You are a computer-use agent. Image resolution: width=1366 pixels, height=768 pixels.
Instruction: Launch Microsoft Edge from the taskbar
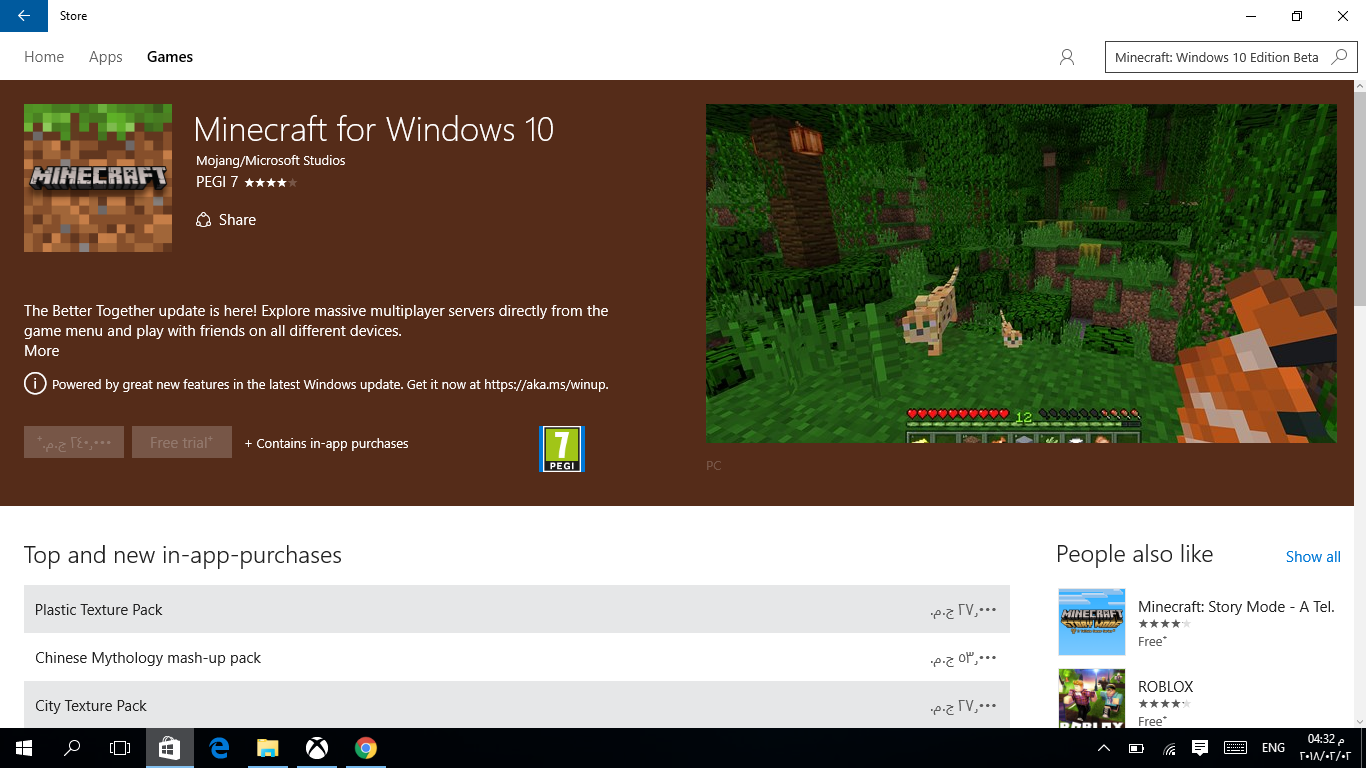219,748
